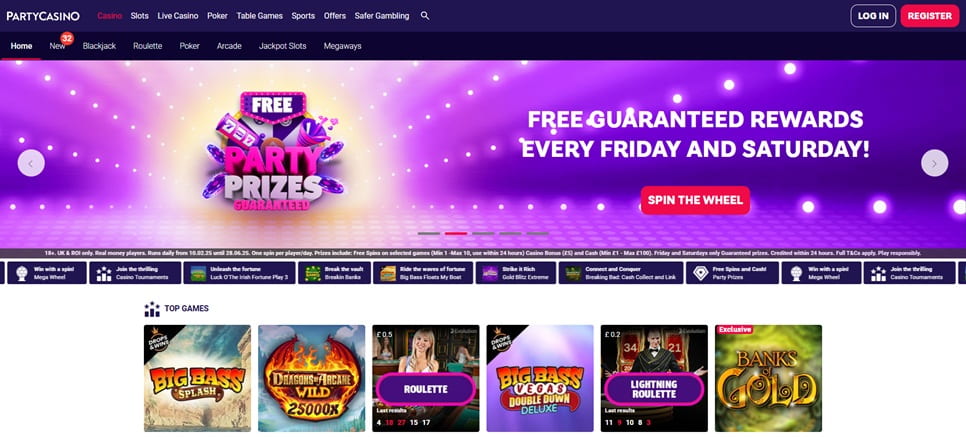Switch to the New games tab
This screenshot has height=437, width=966.
57,46
